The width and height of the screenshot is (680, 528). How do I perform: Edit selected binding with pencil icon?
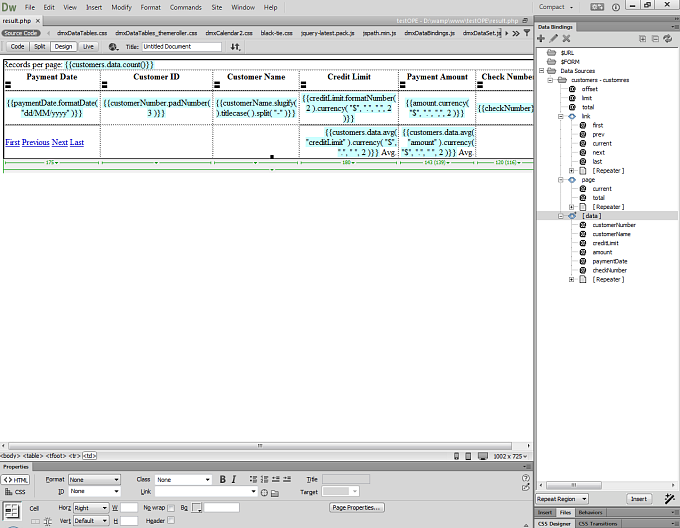pos(554,39)
